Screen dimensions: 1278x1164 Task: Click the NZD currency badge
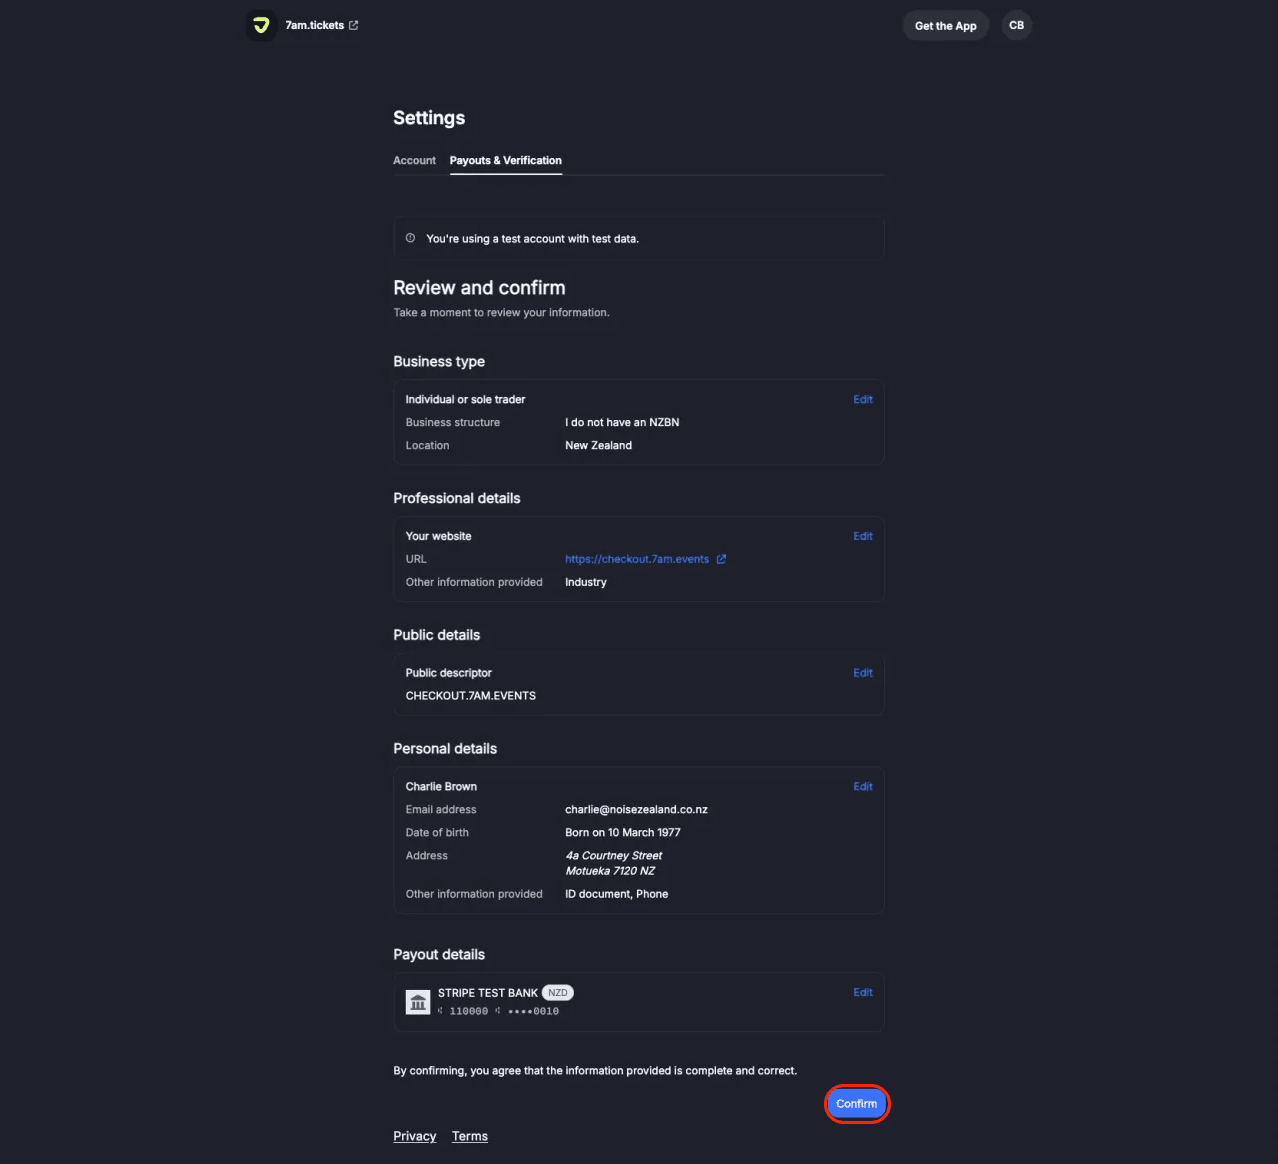558,993
